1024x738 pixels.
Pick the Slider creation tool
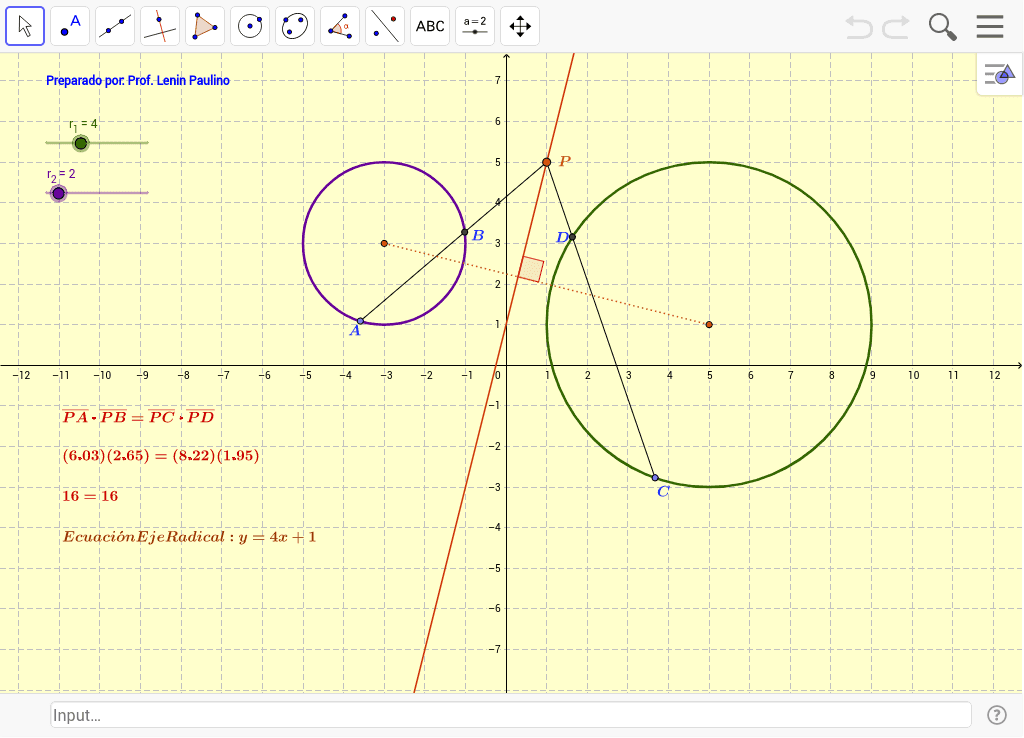coord(475,25)
